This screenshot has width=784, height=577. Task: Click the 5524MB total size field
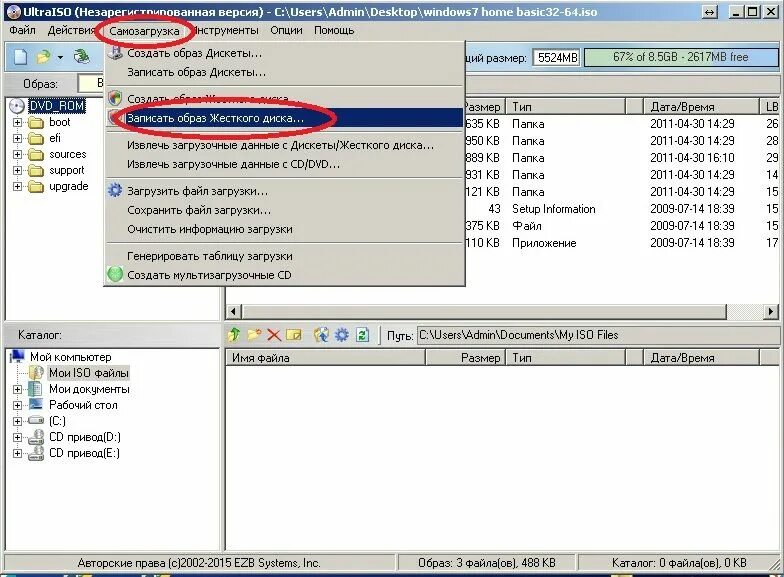coord(556,58)
